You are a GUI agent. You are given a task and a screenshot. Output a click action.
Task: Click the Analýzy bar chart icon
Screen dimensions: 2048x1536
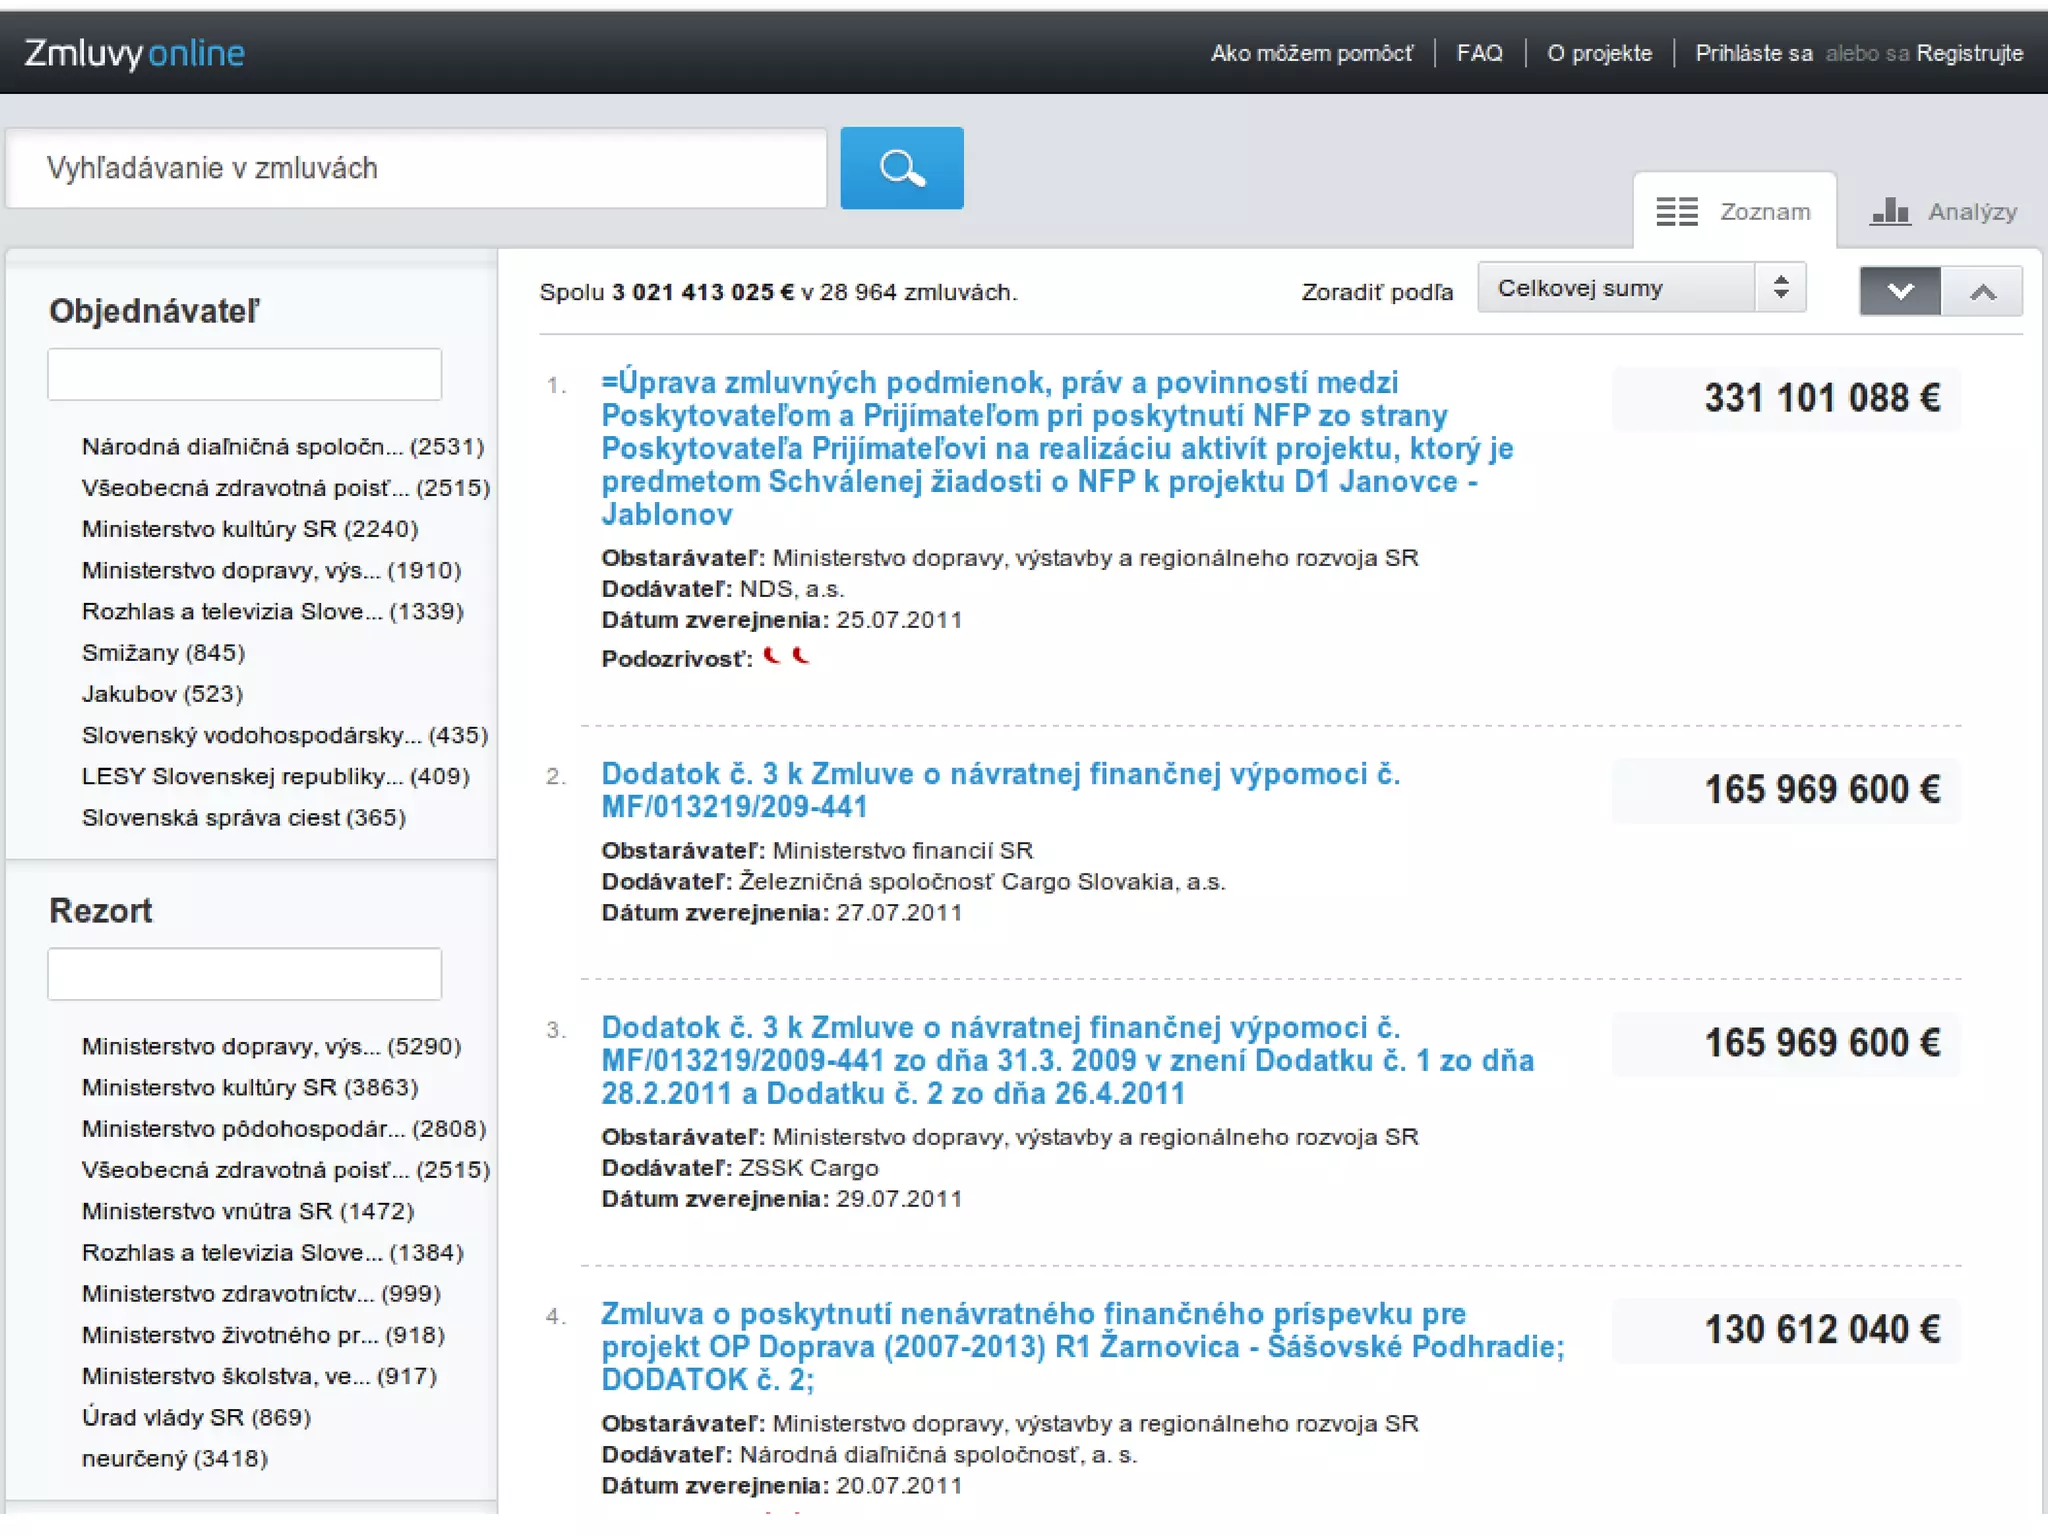point(1890,212)
